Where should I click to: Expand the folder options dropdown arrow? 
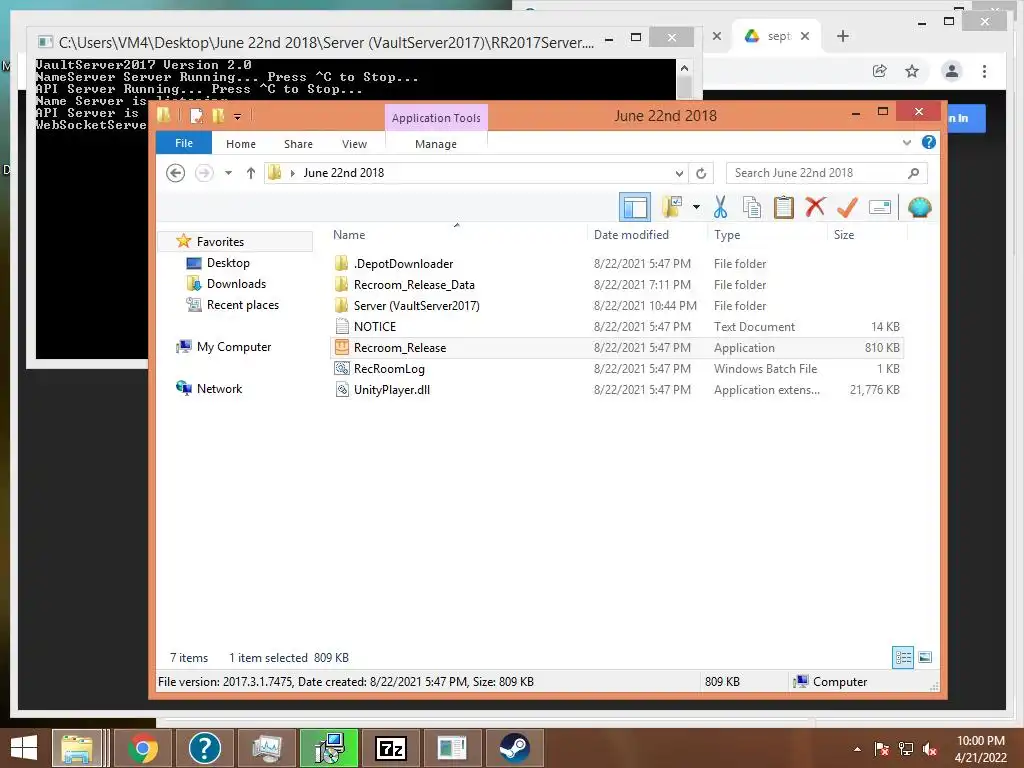(x=696, y=208)
